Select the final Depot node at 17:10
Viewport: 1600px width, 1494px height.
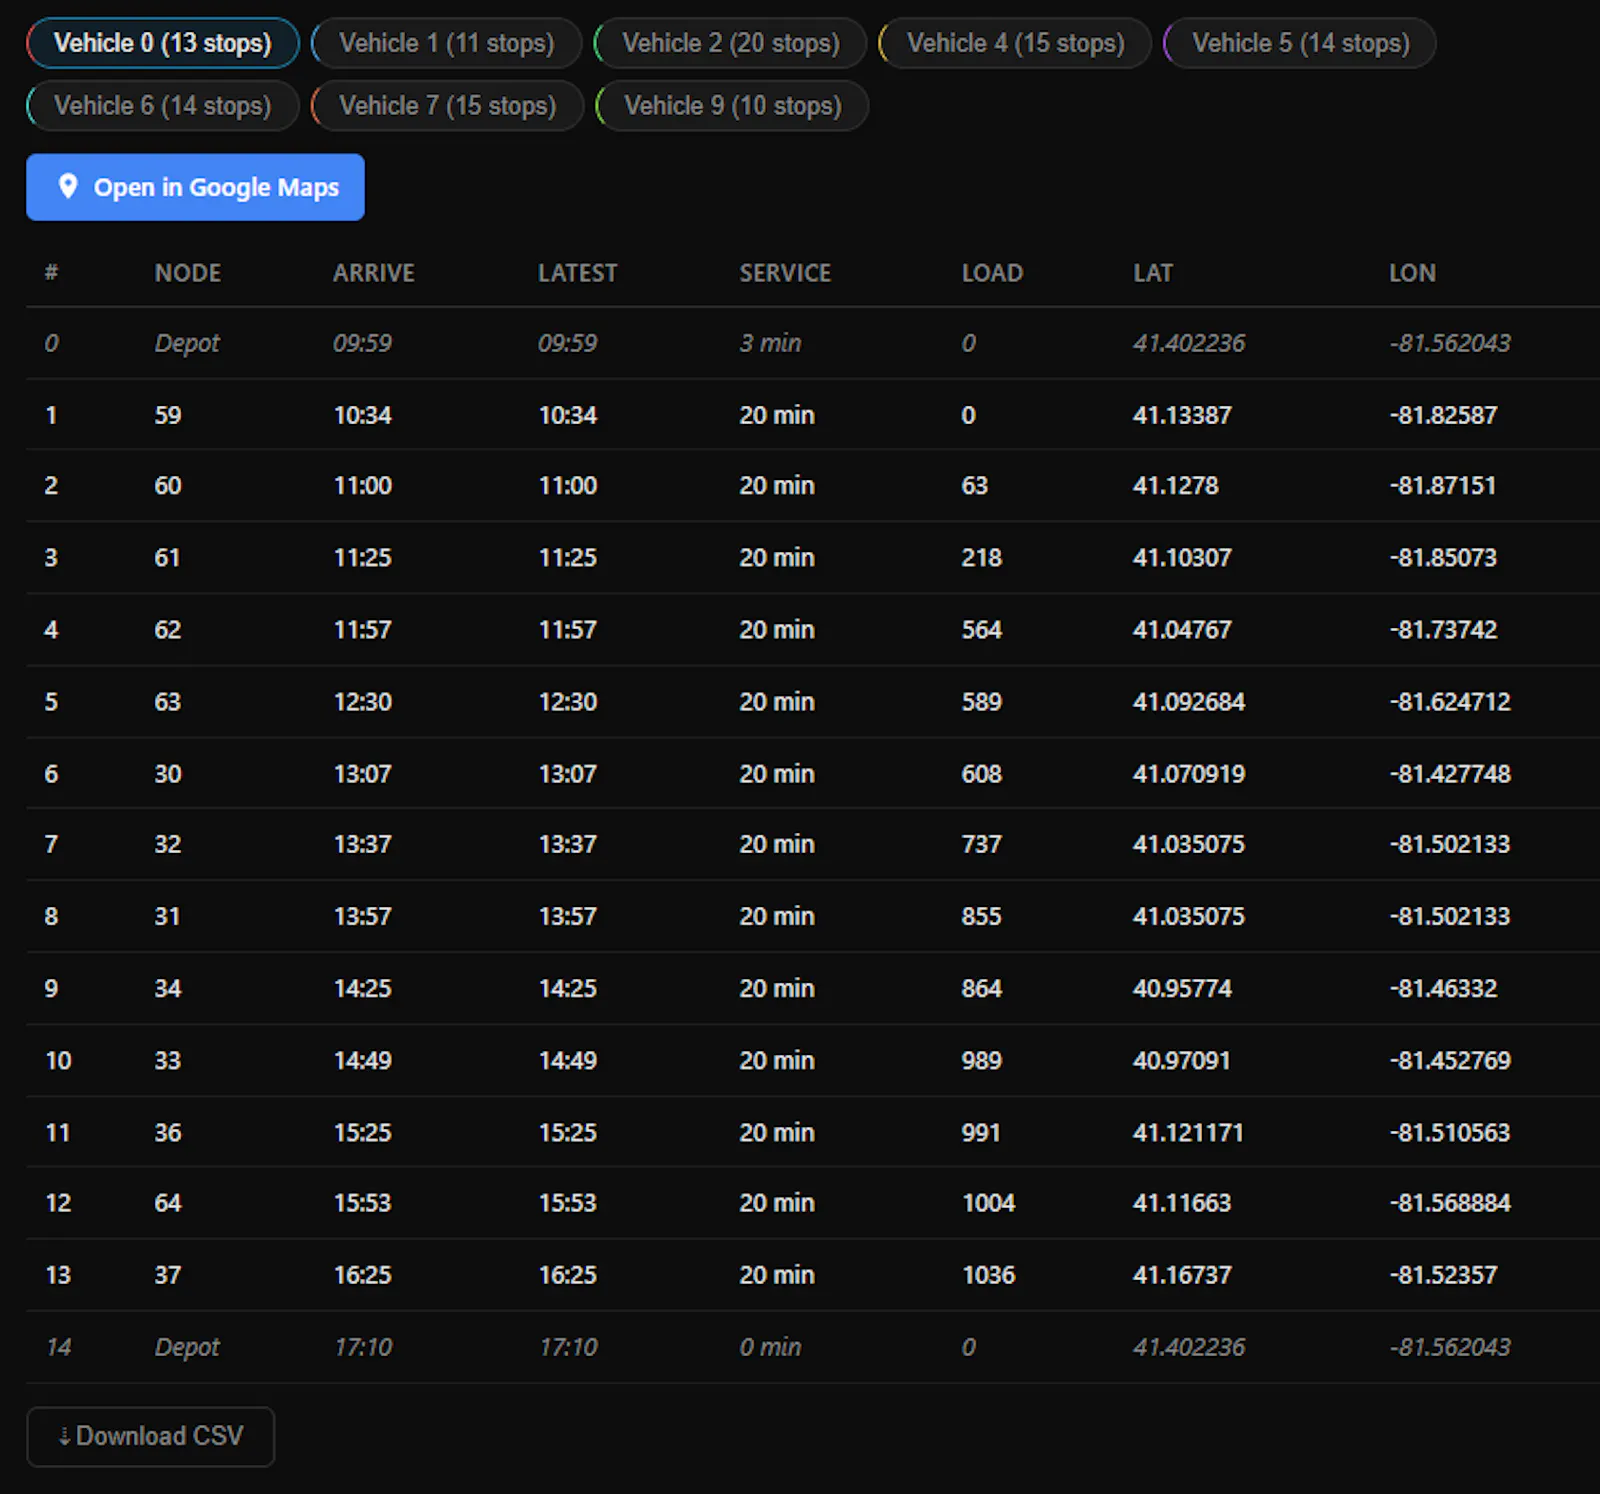tap(187, 1347)
